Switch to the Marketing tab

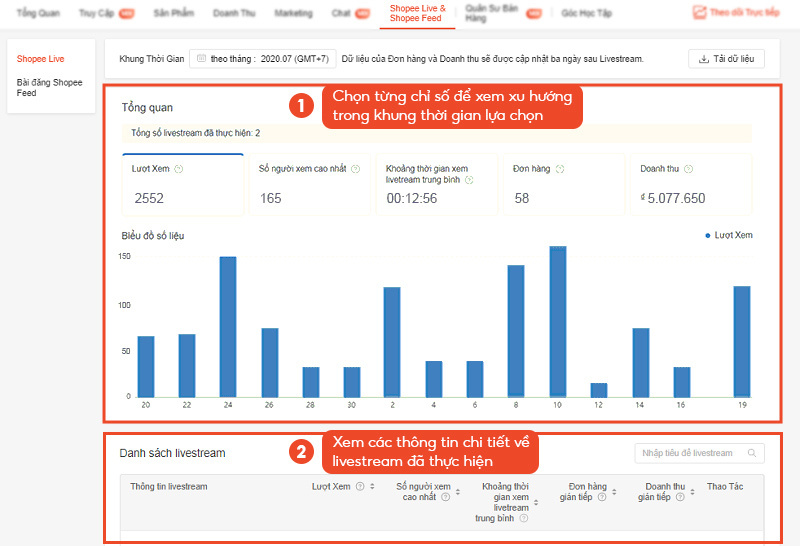[293, 13]
